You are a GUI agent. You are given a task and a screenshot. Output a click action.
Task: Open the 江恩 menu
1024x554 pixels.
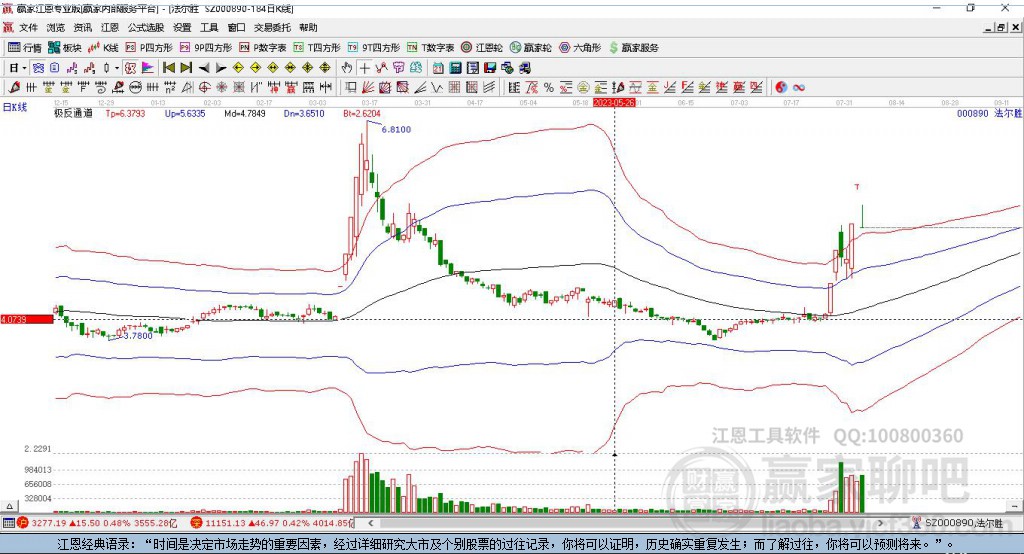click(x=110, y=27)
